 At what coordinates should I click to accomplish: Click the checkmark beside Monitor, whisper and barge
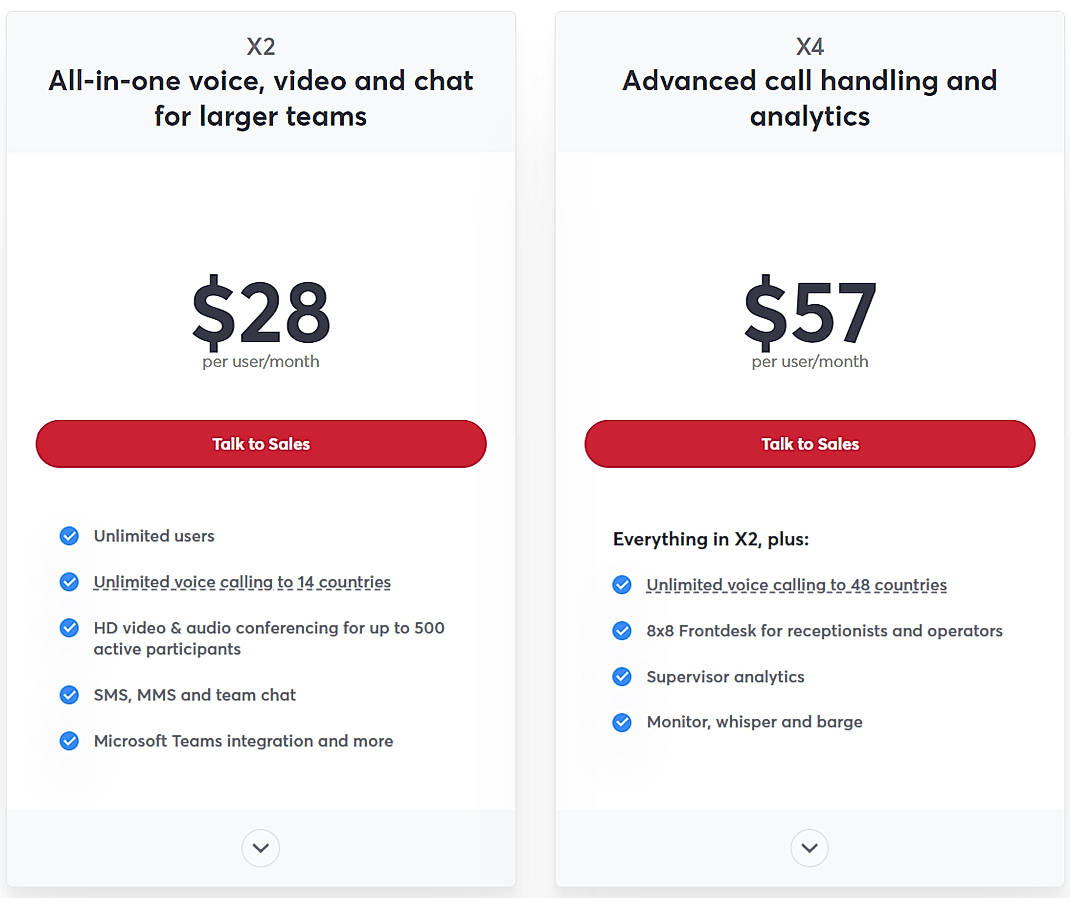pyautogui.click(x=622, y=722)
